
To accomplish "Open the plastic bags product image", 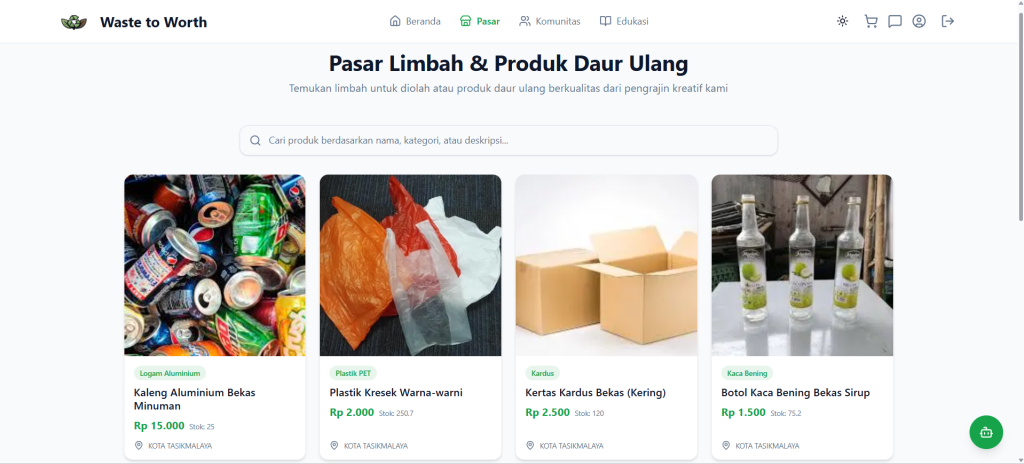I will [x=411, y=265].
